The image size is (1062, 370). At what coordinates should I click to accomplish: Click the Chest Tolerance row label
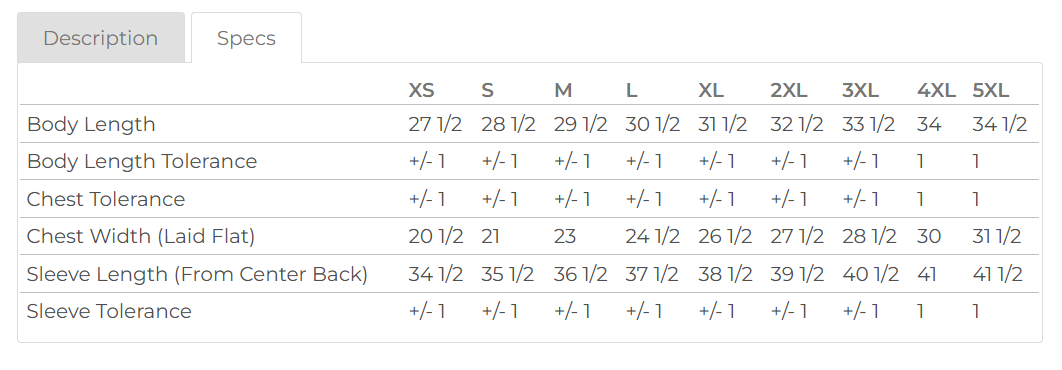pos(106,199)
